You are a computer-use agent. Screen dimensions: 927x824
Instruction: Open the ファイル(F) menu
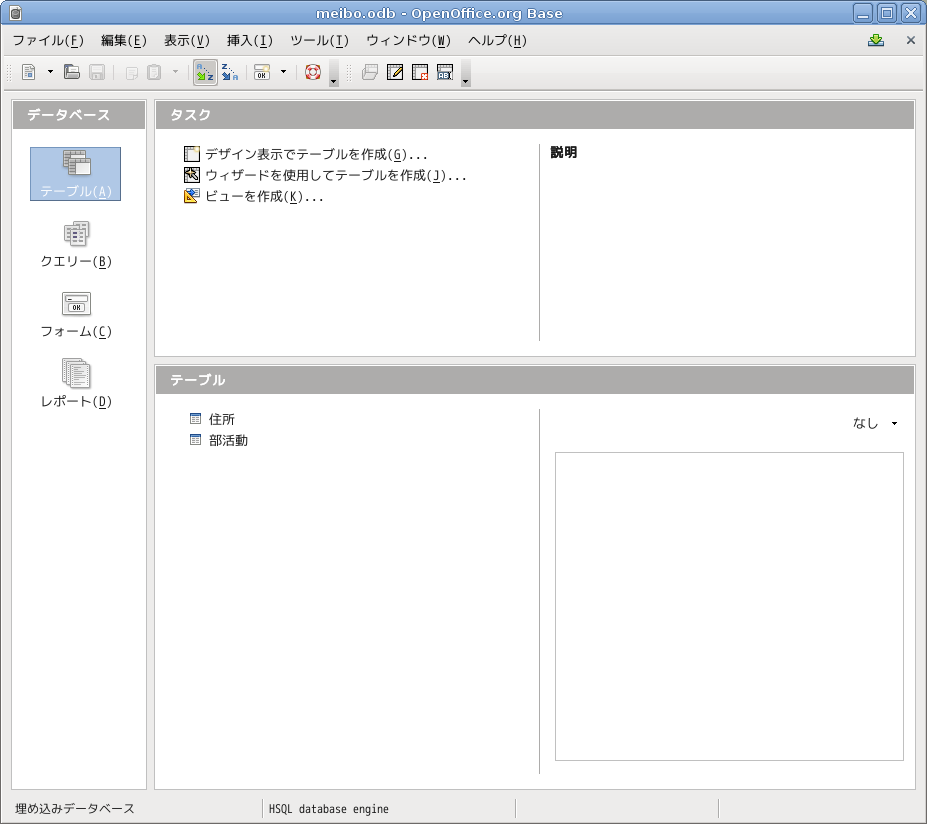[x=47, y=41]
